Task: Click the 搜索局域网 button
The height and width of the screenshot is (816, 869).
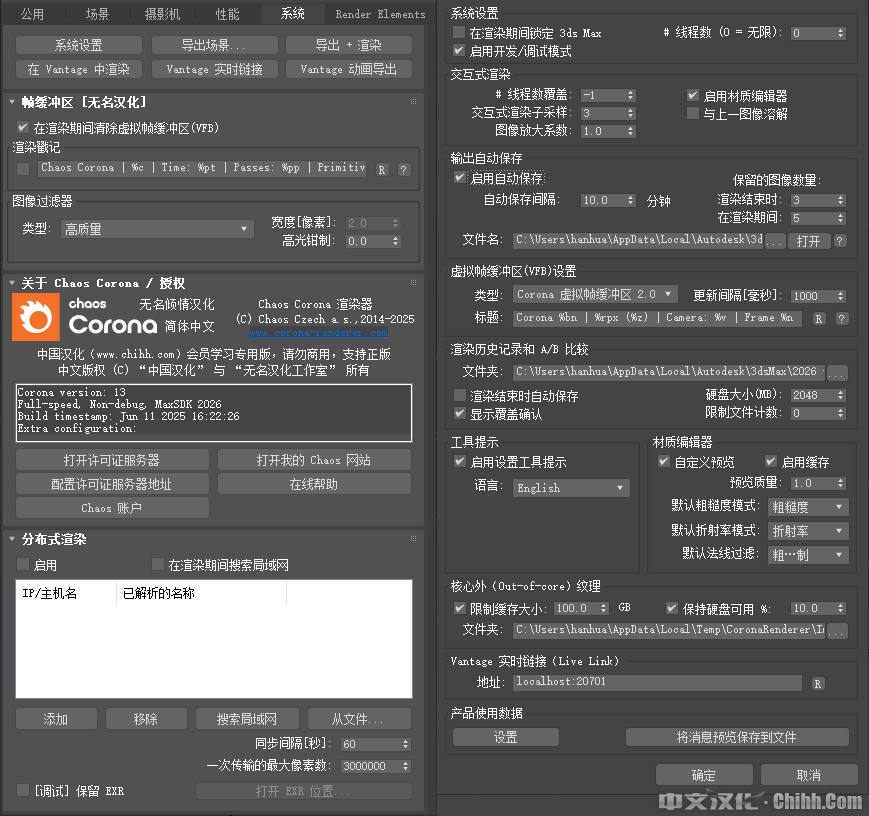Action: pos(246,718)
